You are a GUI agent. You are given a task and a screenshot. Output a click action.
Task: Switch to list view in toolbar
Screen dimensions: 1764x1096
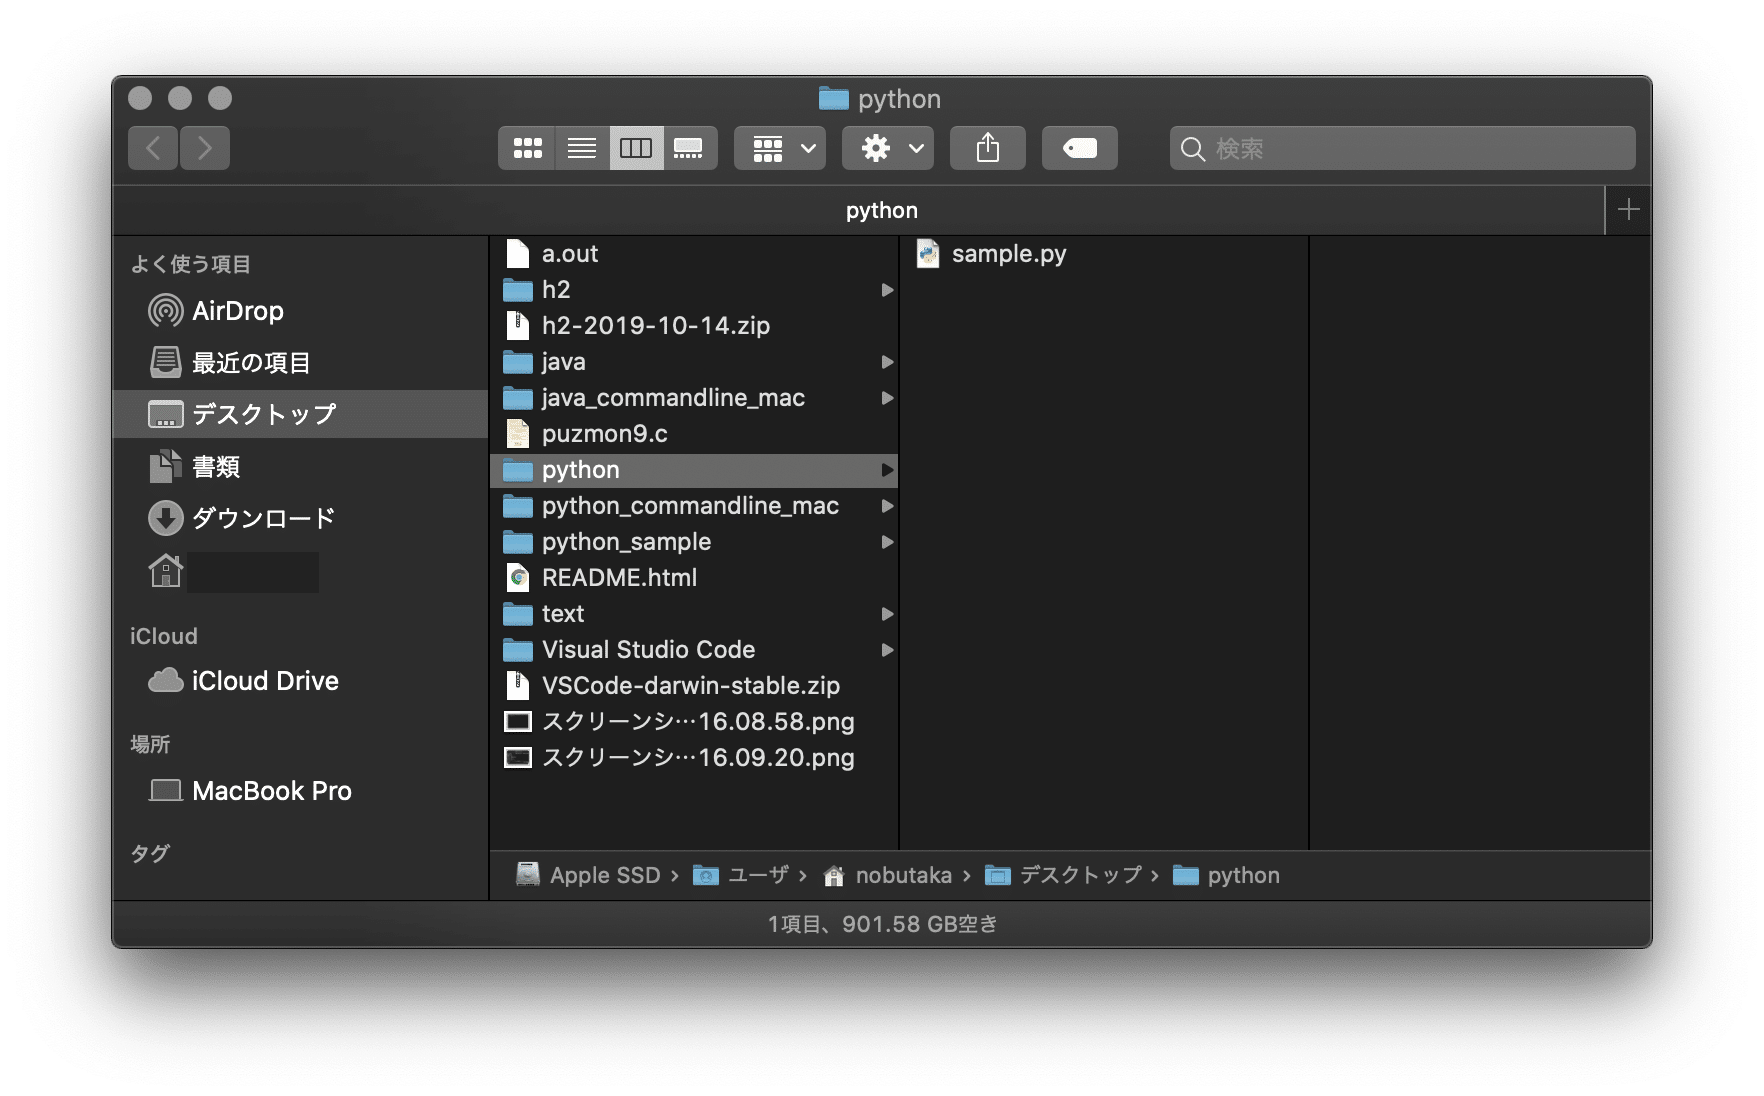point(581,149)
